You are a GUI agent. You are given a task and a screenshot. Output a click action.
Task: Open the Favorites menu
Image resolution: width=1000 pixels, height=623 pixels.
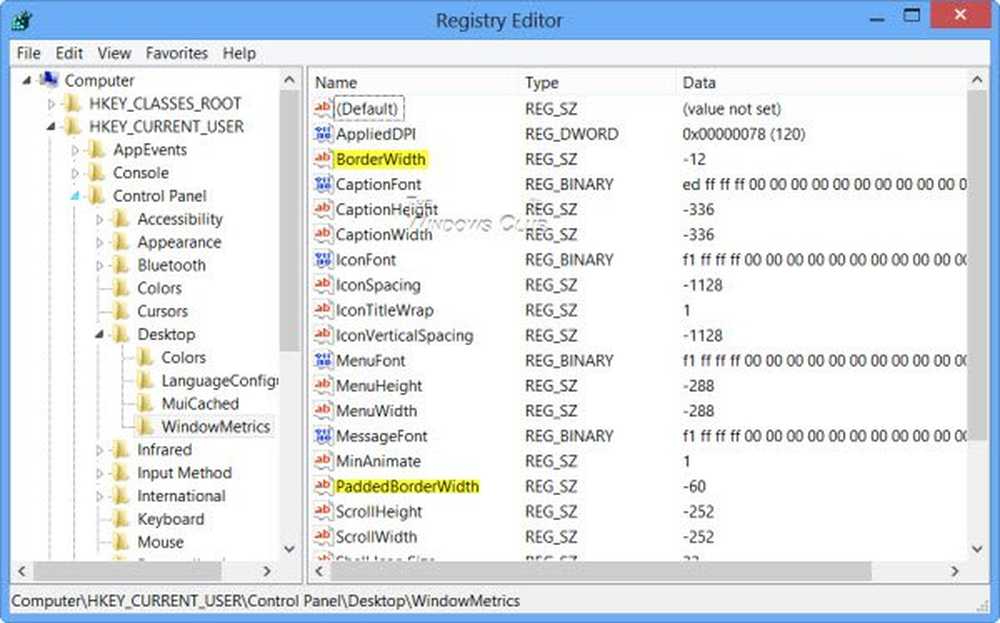(x=176, y=53)
